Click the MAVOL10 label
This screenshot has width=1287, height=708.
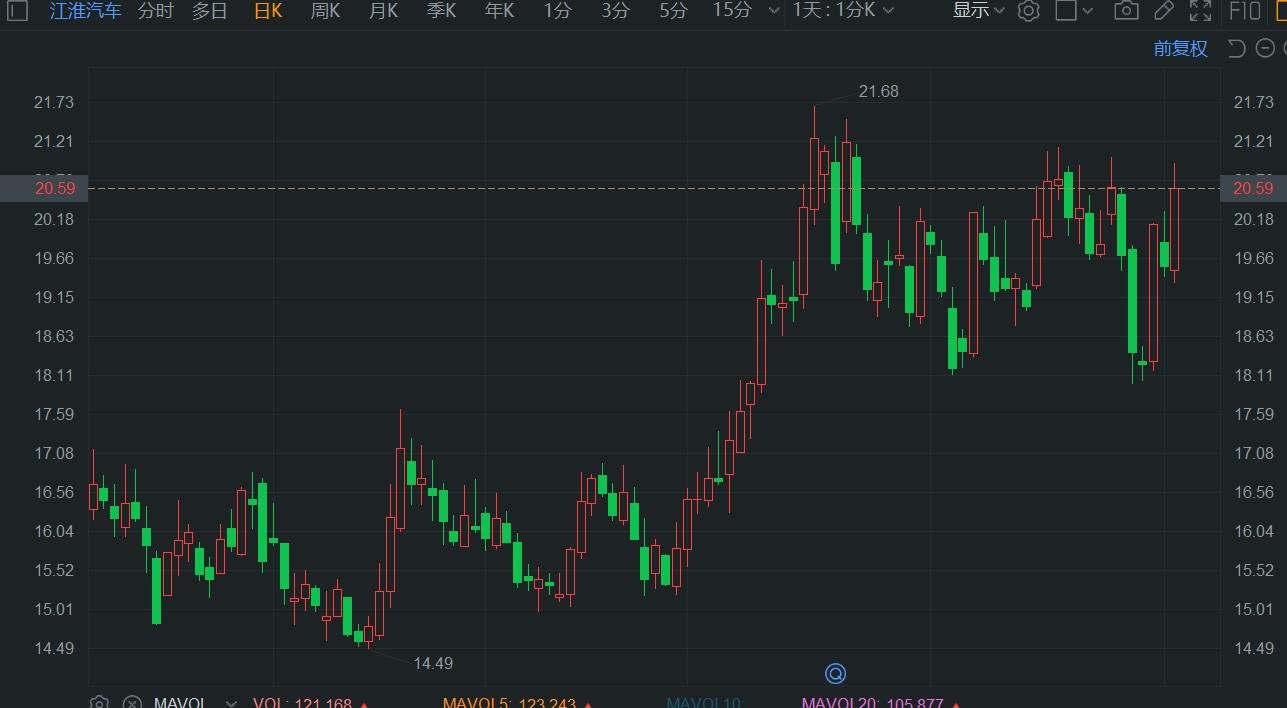coord(705,703)
